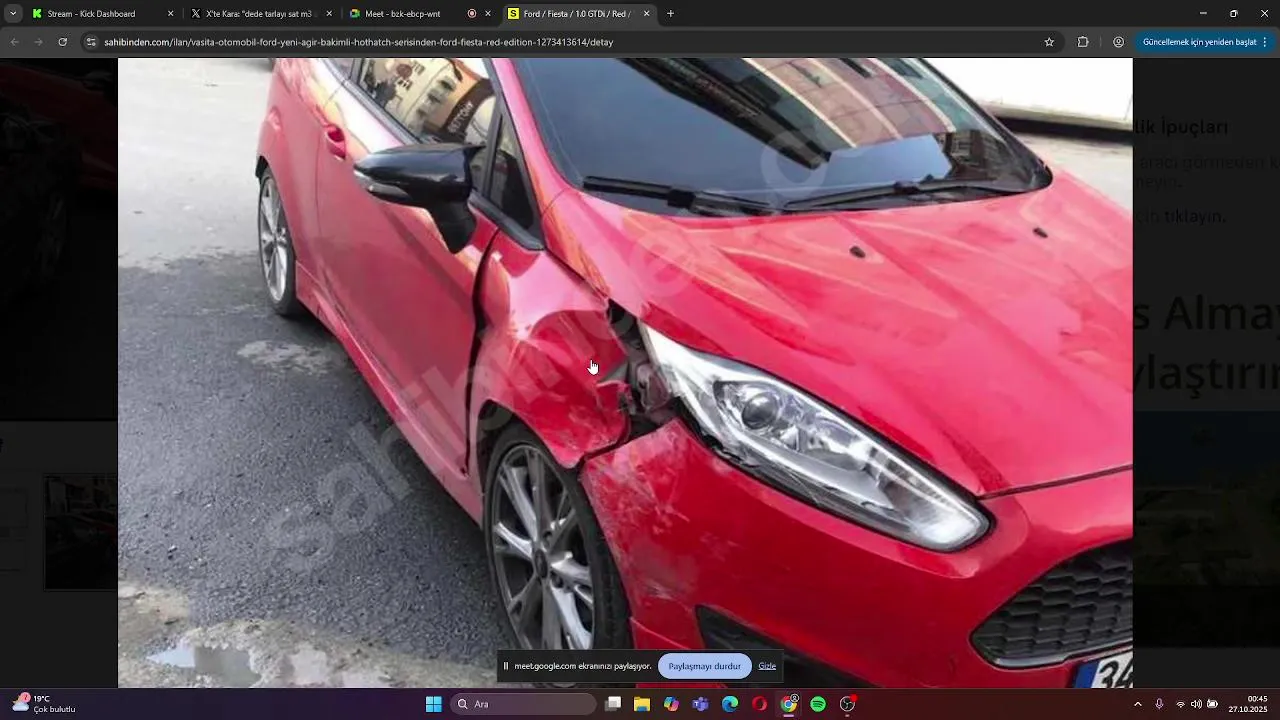
Task: Go back to the previous page
Action: [x=14, y=42]
